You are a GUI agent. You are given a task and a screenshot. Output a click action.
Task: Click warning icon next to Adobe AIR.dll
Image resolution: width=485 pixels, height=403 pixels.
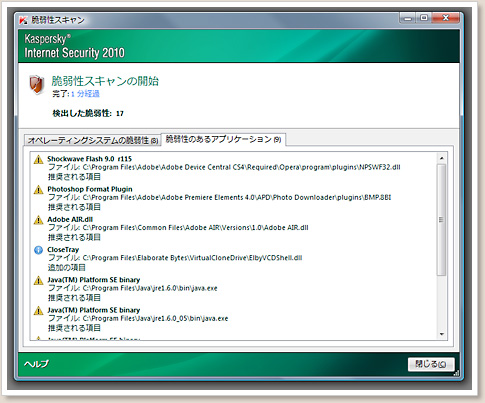point(39,220)
